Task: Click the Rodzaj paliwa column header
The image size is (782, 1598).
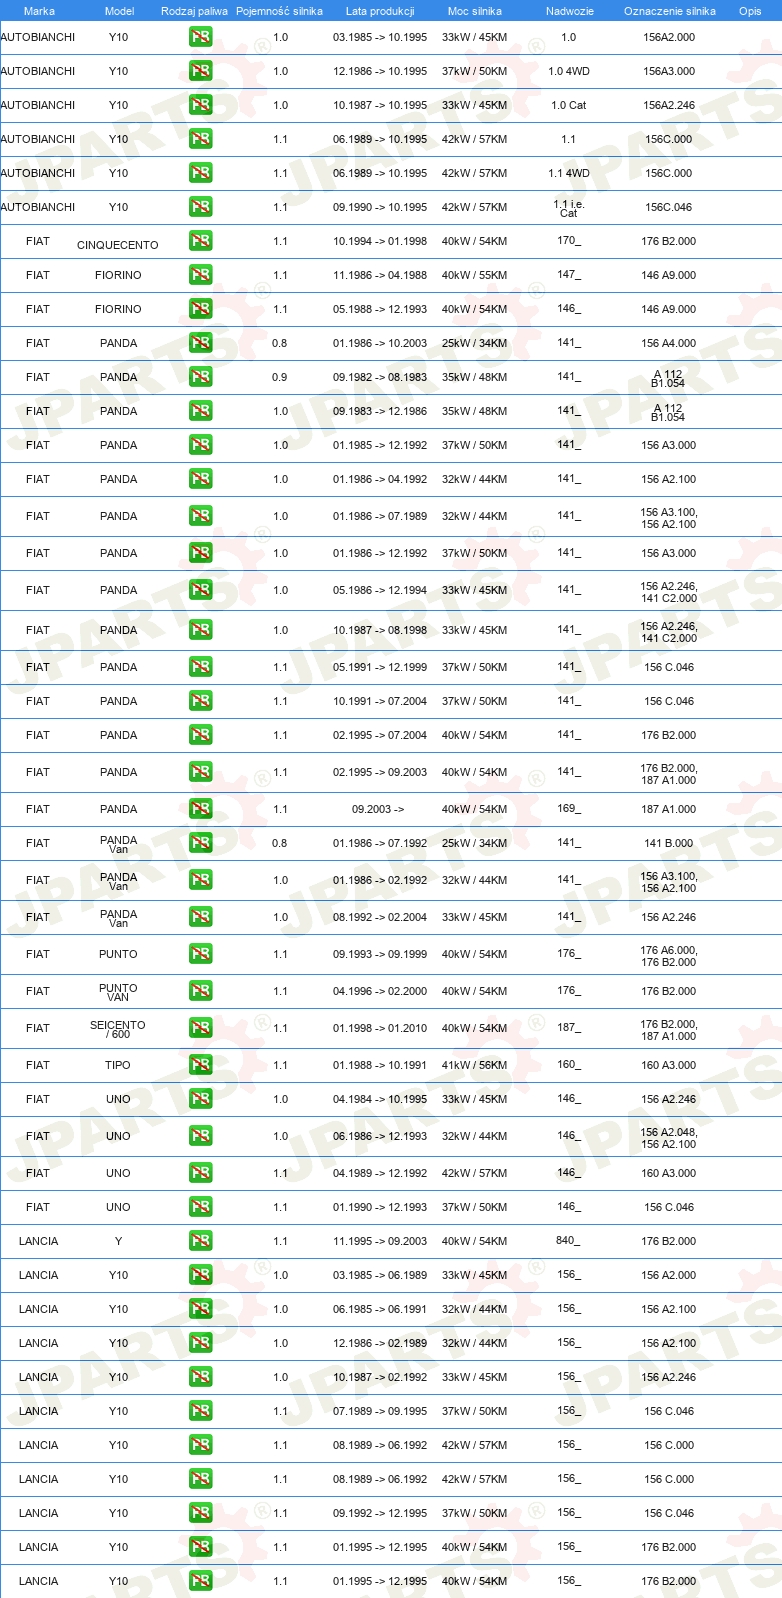Action: (194, 11)
